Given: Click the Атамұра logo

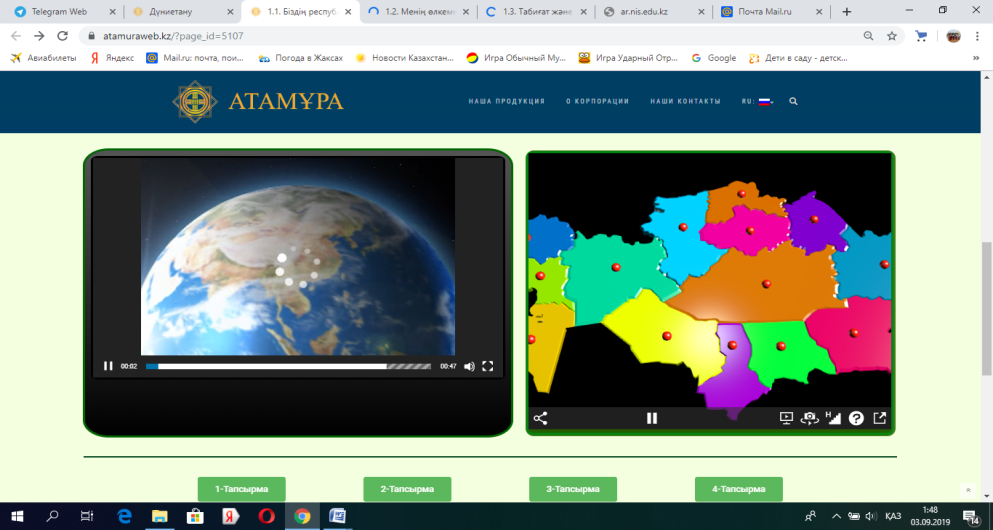Looking at the screenshot, I should pyautogui.click(x=258, y=101).
